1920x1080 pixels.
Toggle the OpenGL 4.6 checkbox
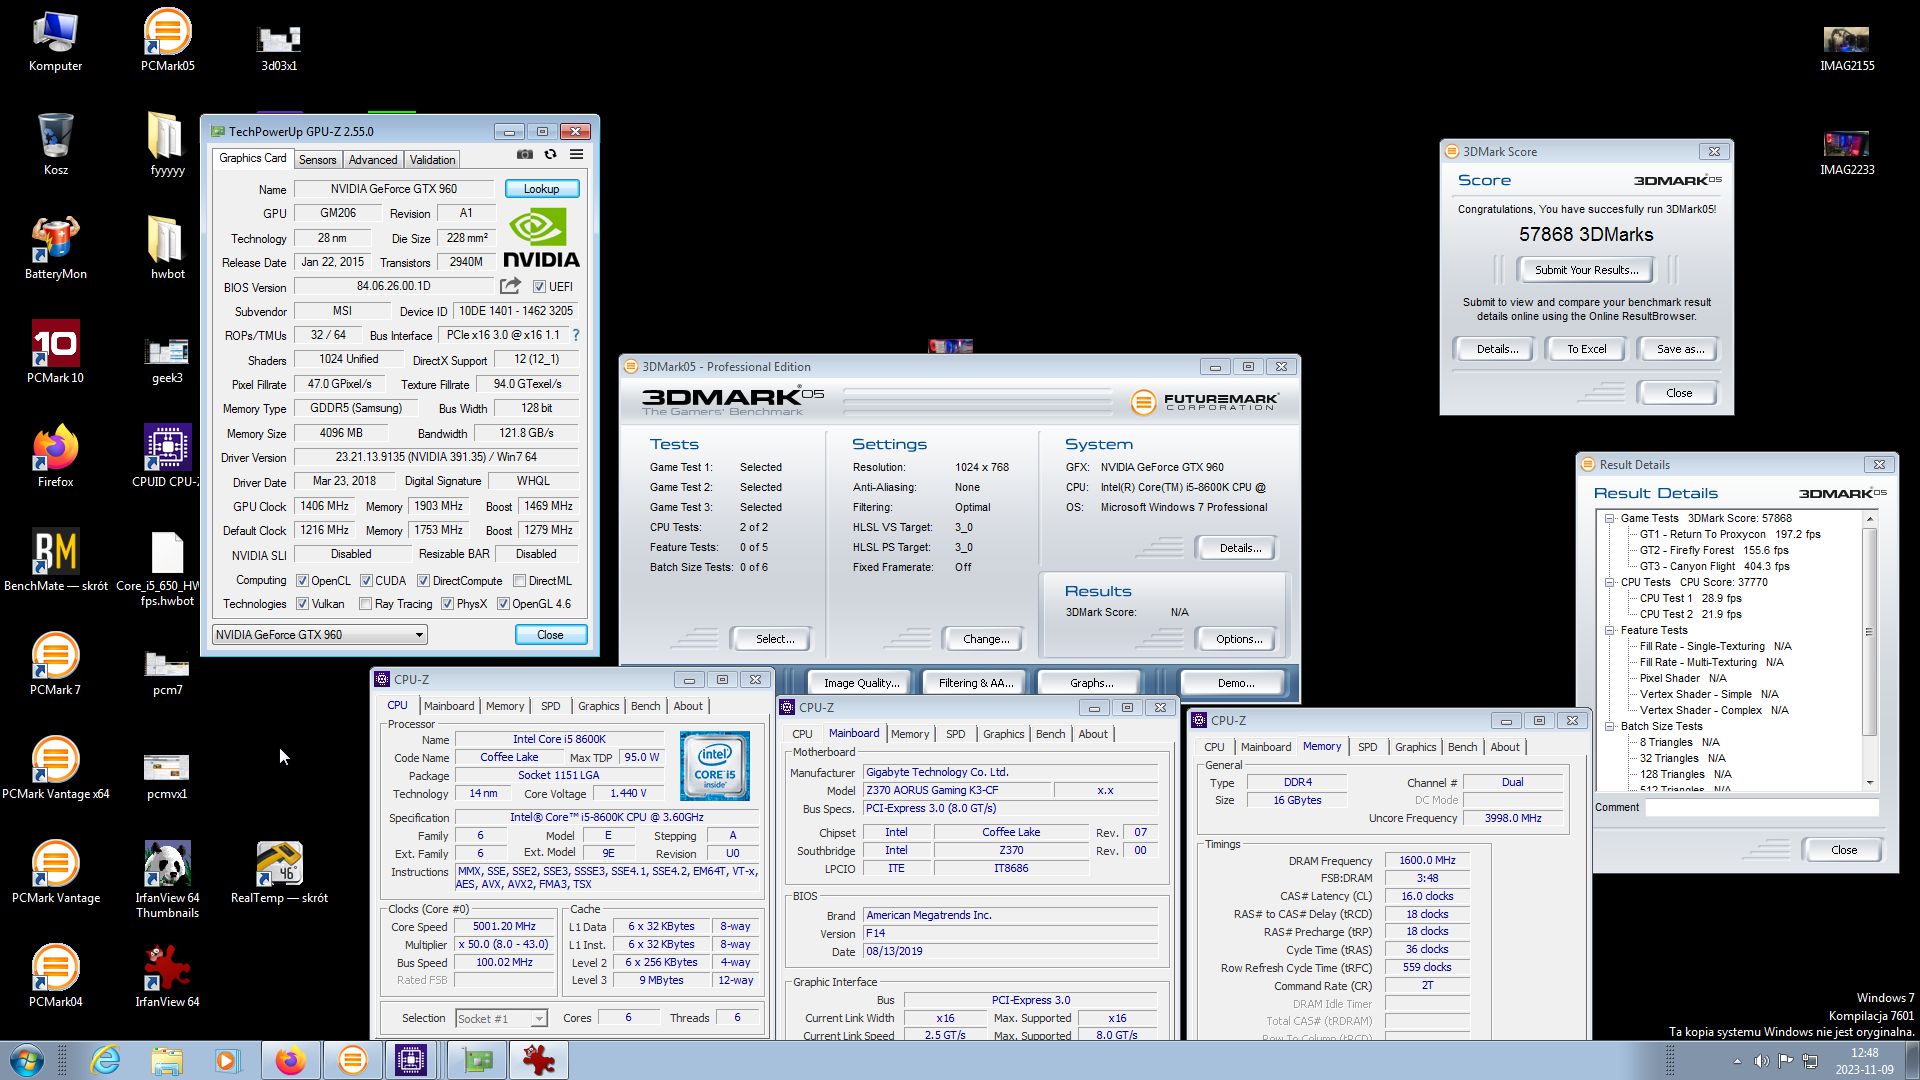(503, 604)
